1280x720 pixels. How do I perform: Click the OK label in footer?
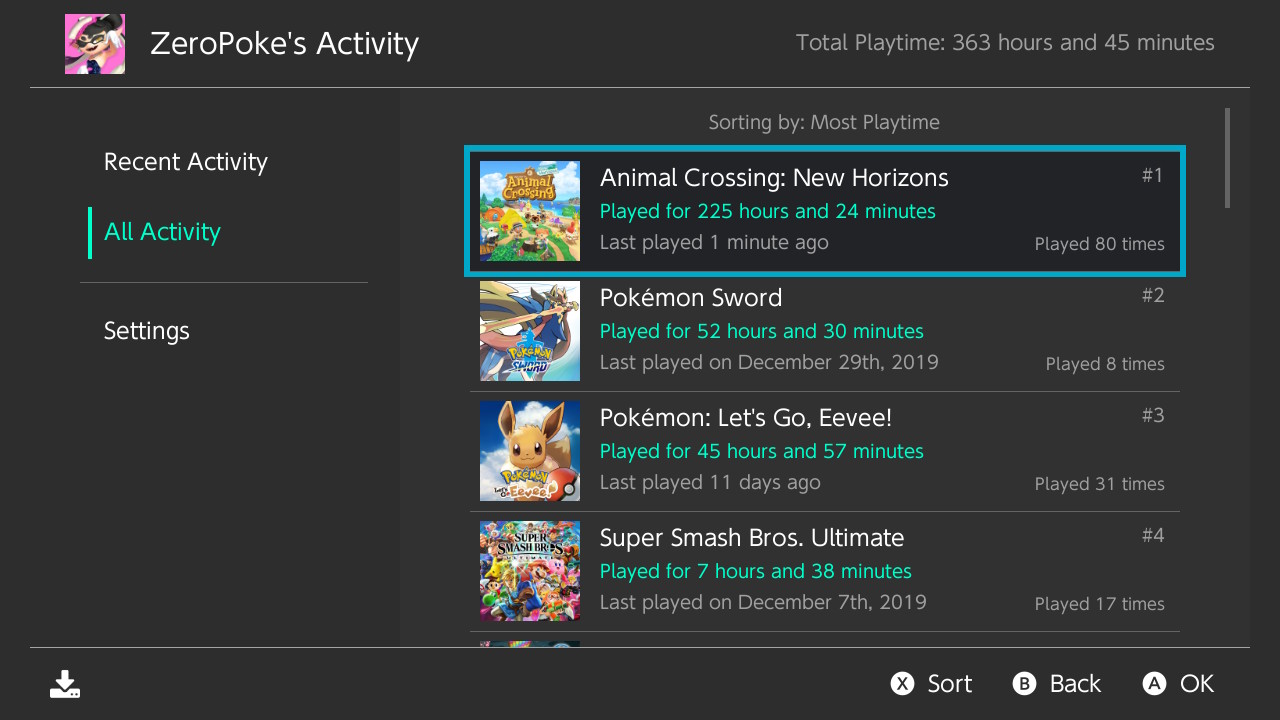coord(1196,684)
